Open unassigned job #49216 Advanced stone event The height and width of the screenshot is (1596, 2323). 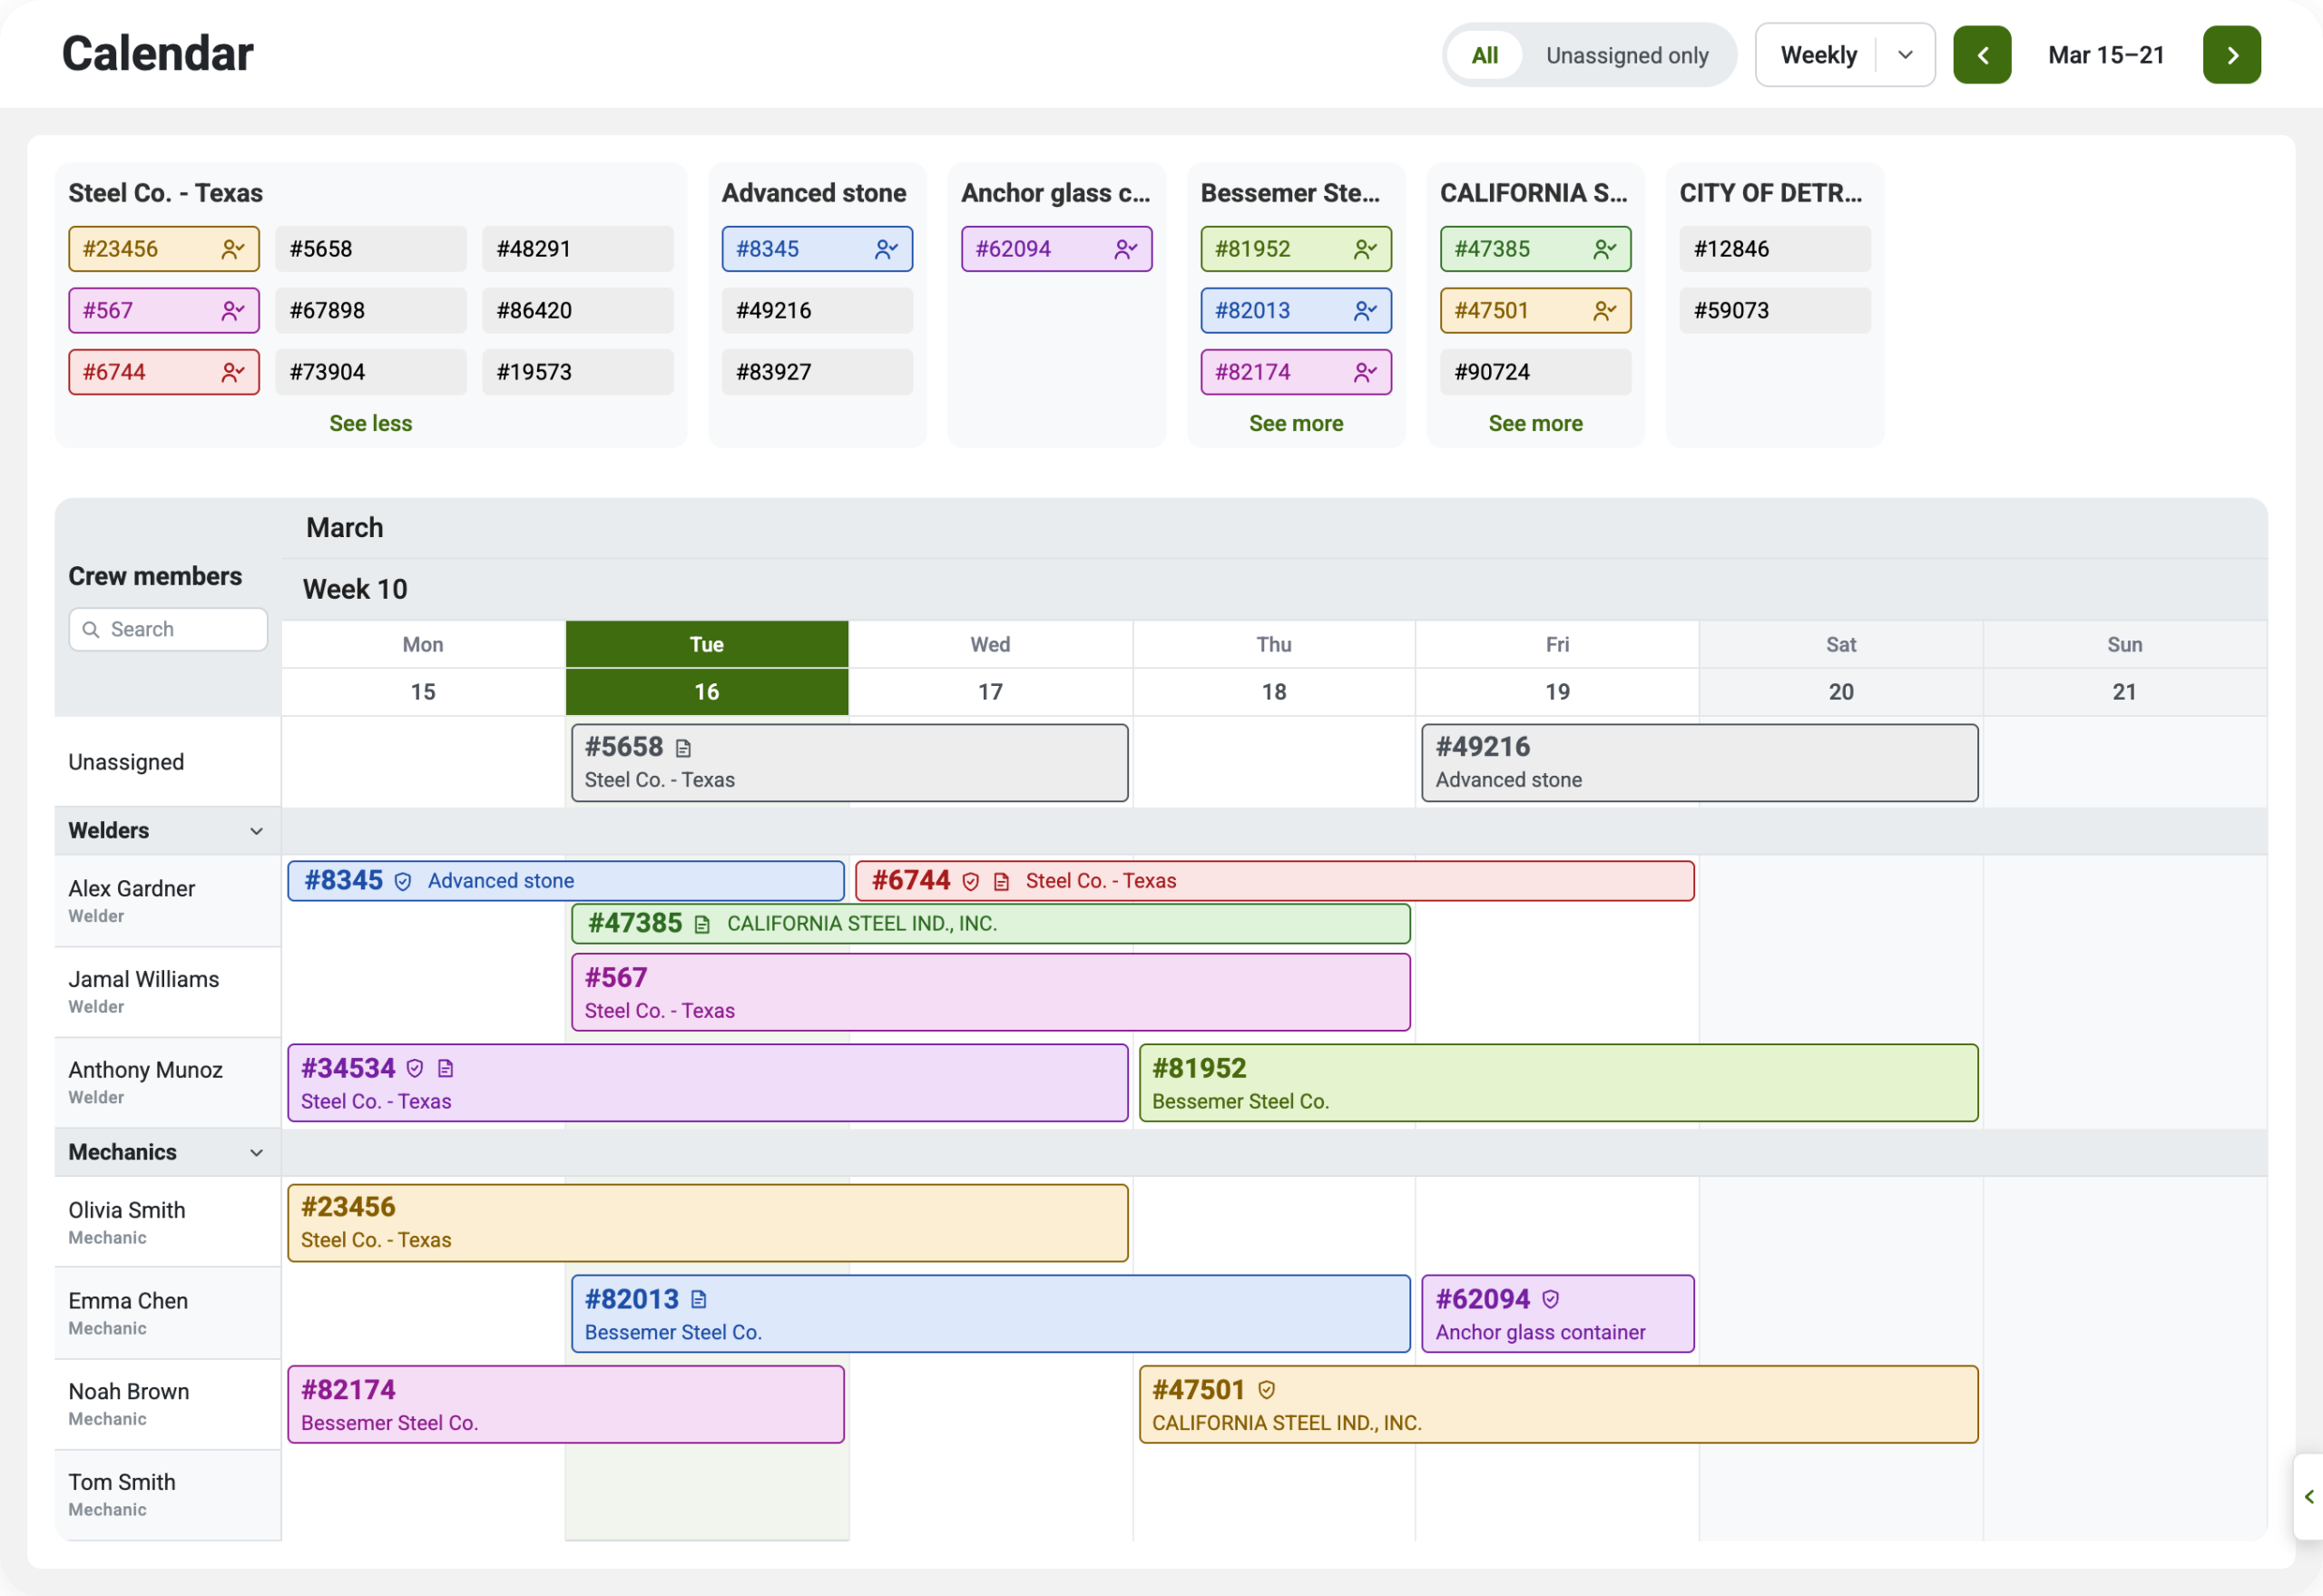1699,763
